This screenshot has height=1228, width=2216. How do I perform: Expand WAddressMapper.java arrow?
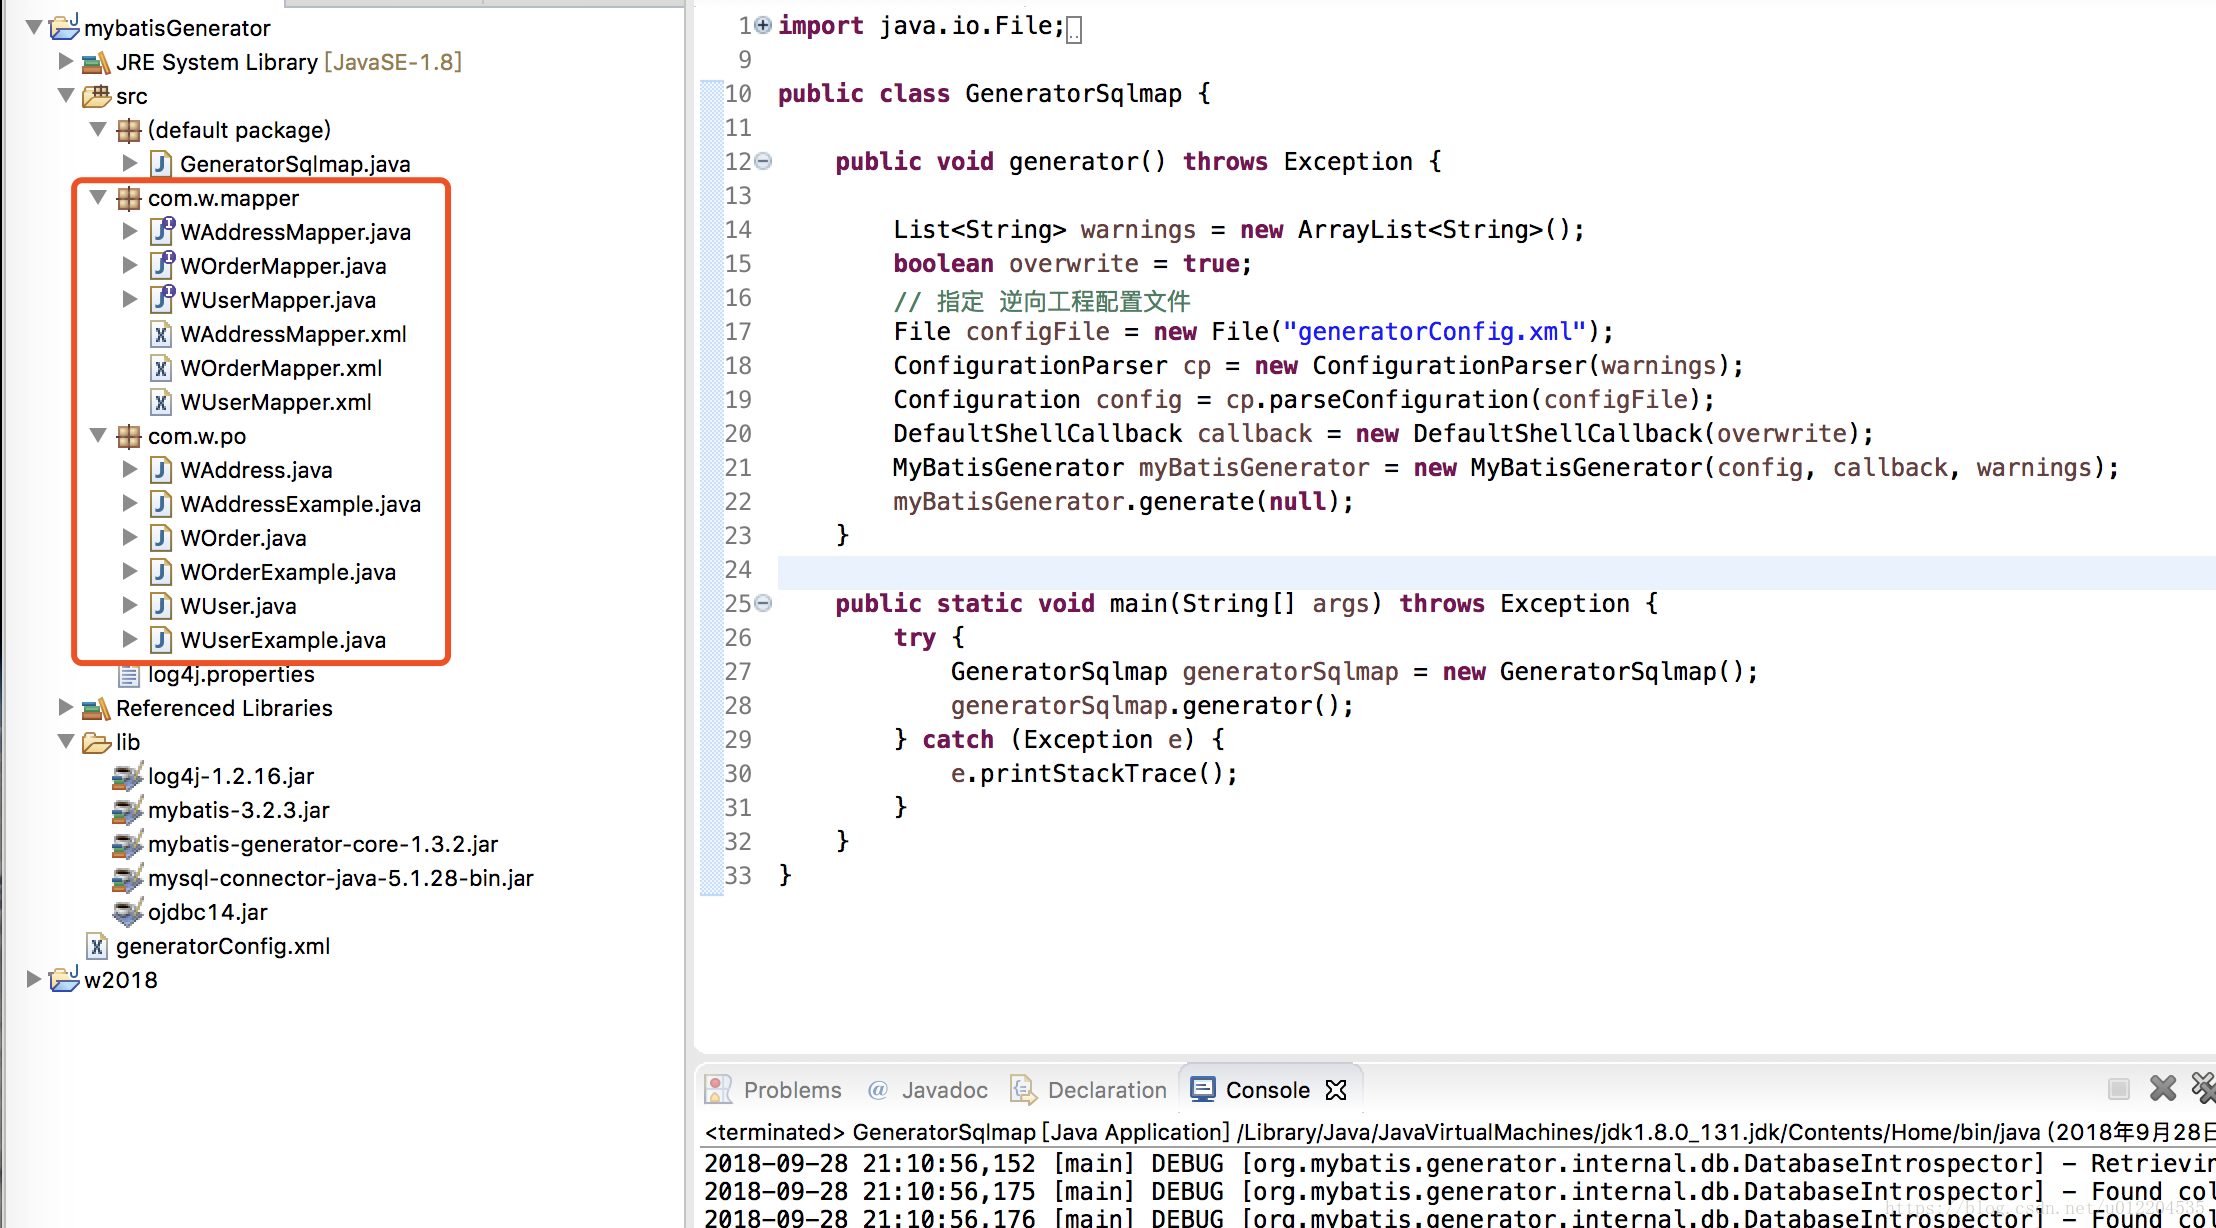pos(130,231)
